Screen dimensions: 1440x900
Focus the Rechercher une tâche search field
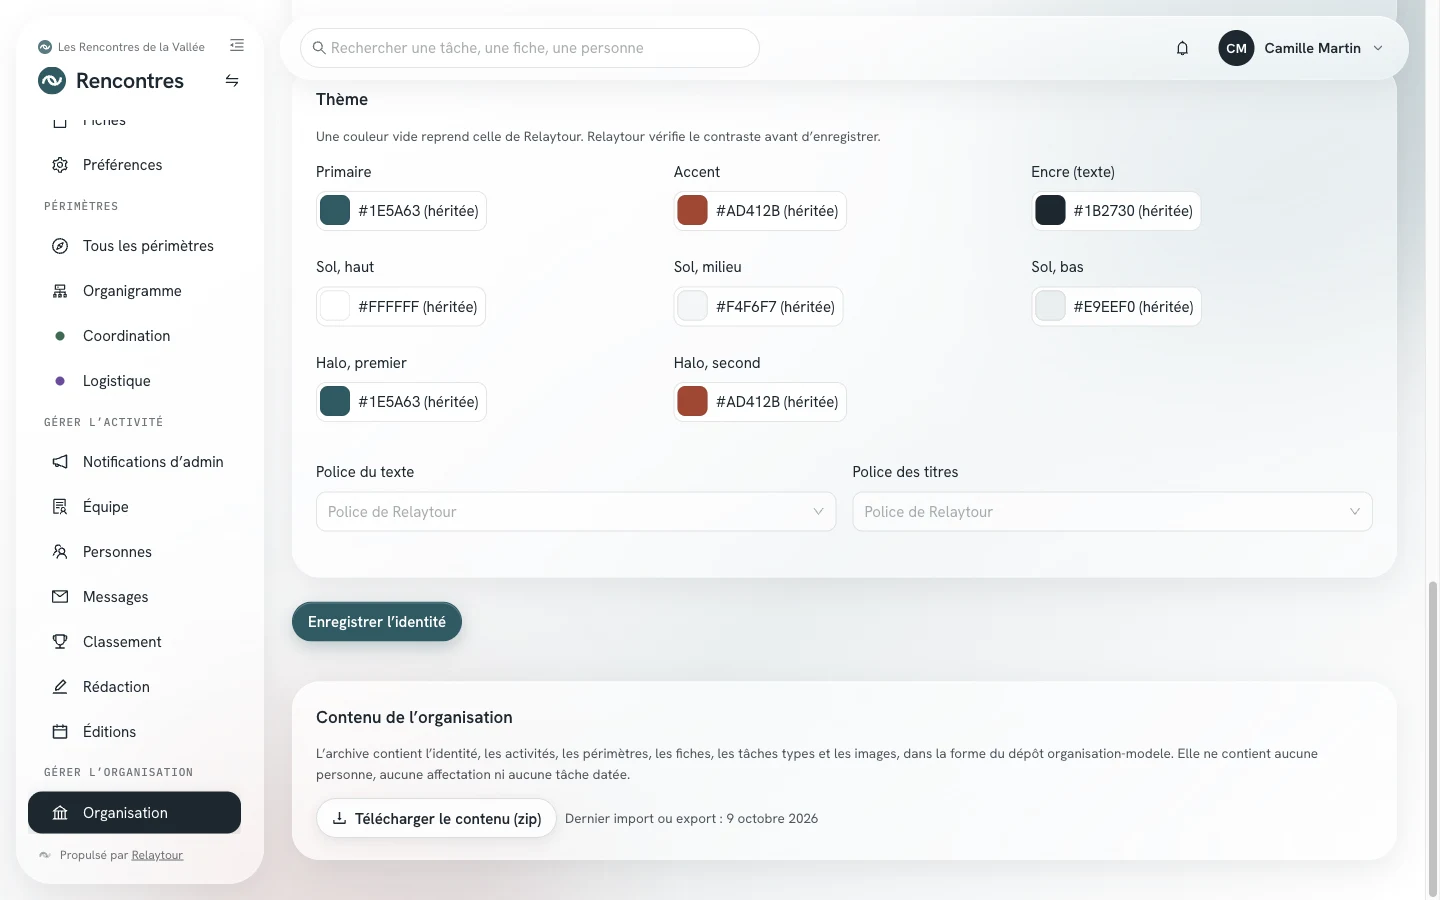point(530,48)
